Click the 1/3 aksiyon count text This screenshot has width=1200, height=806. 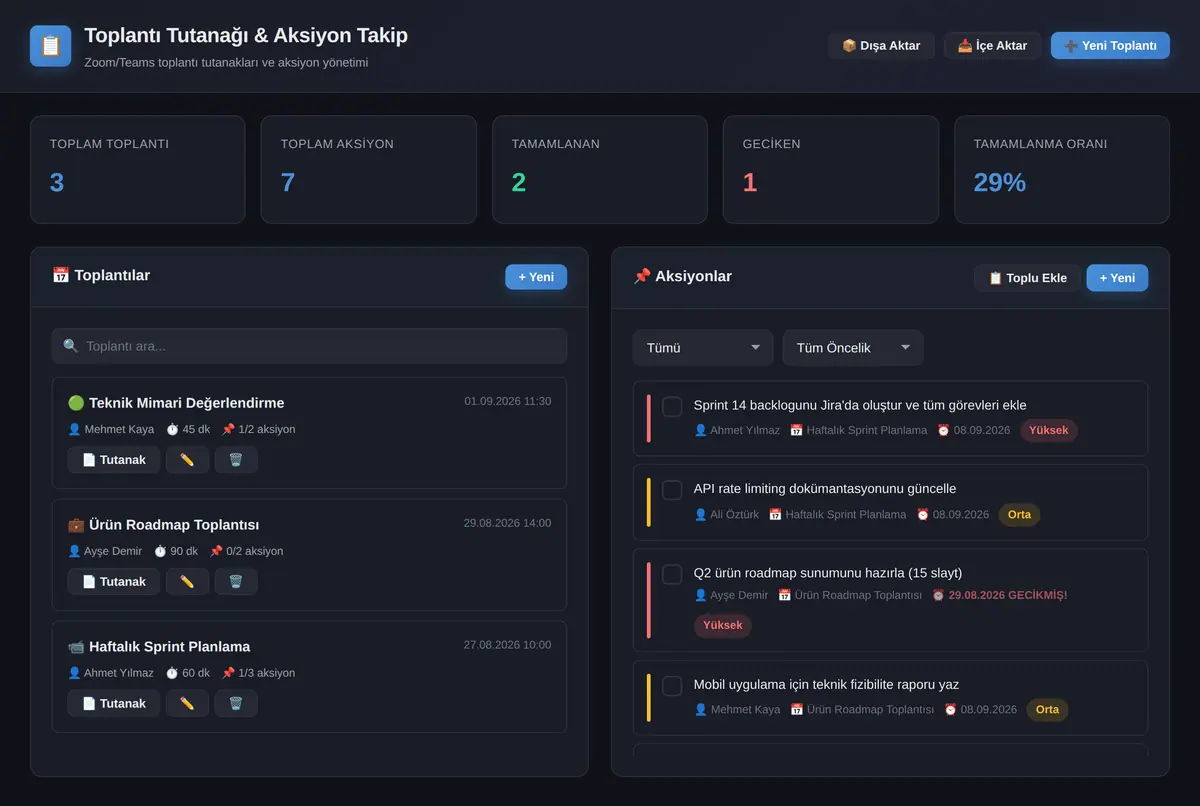(x=259, y=673)
